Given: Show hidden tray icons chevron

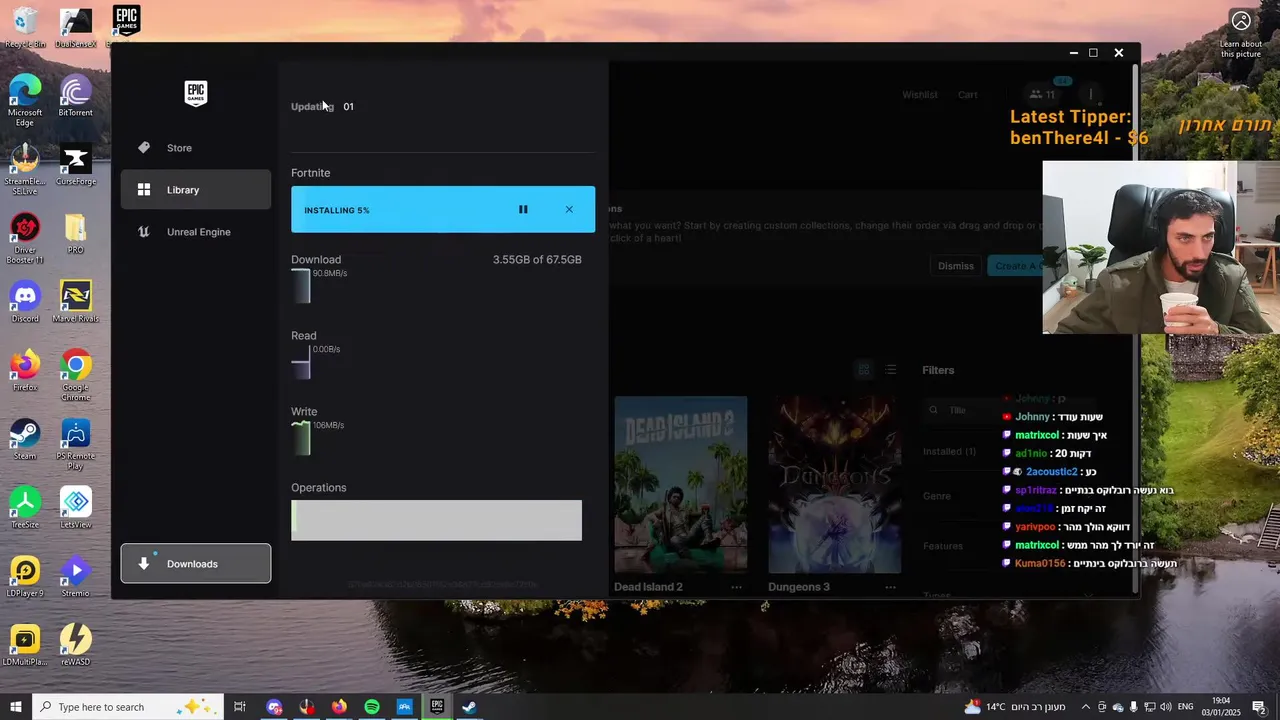Looking at the screenshot, I should coord(1086,707).
